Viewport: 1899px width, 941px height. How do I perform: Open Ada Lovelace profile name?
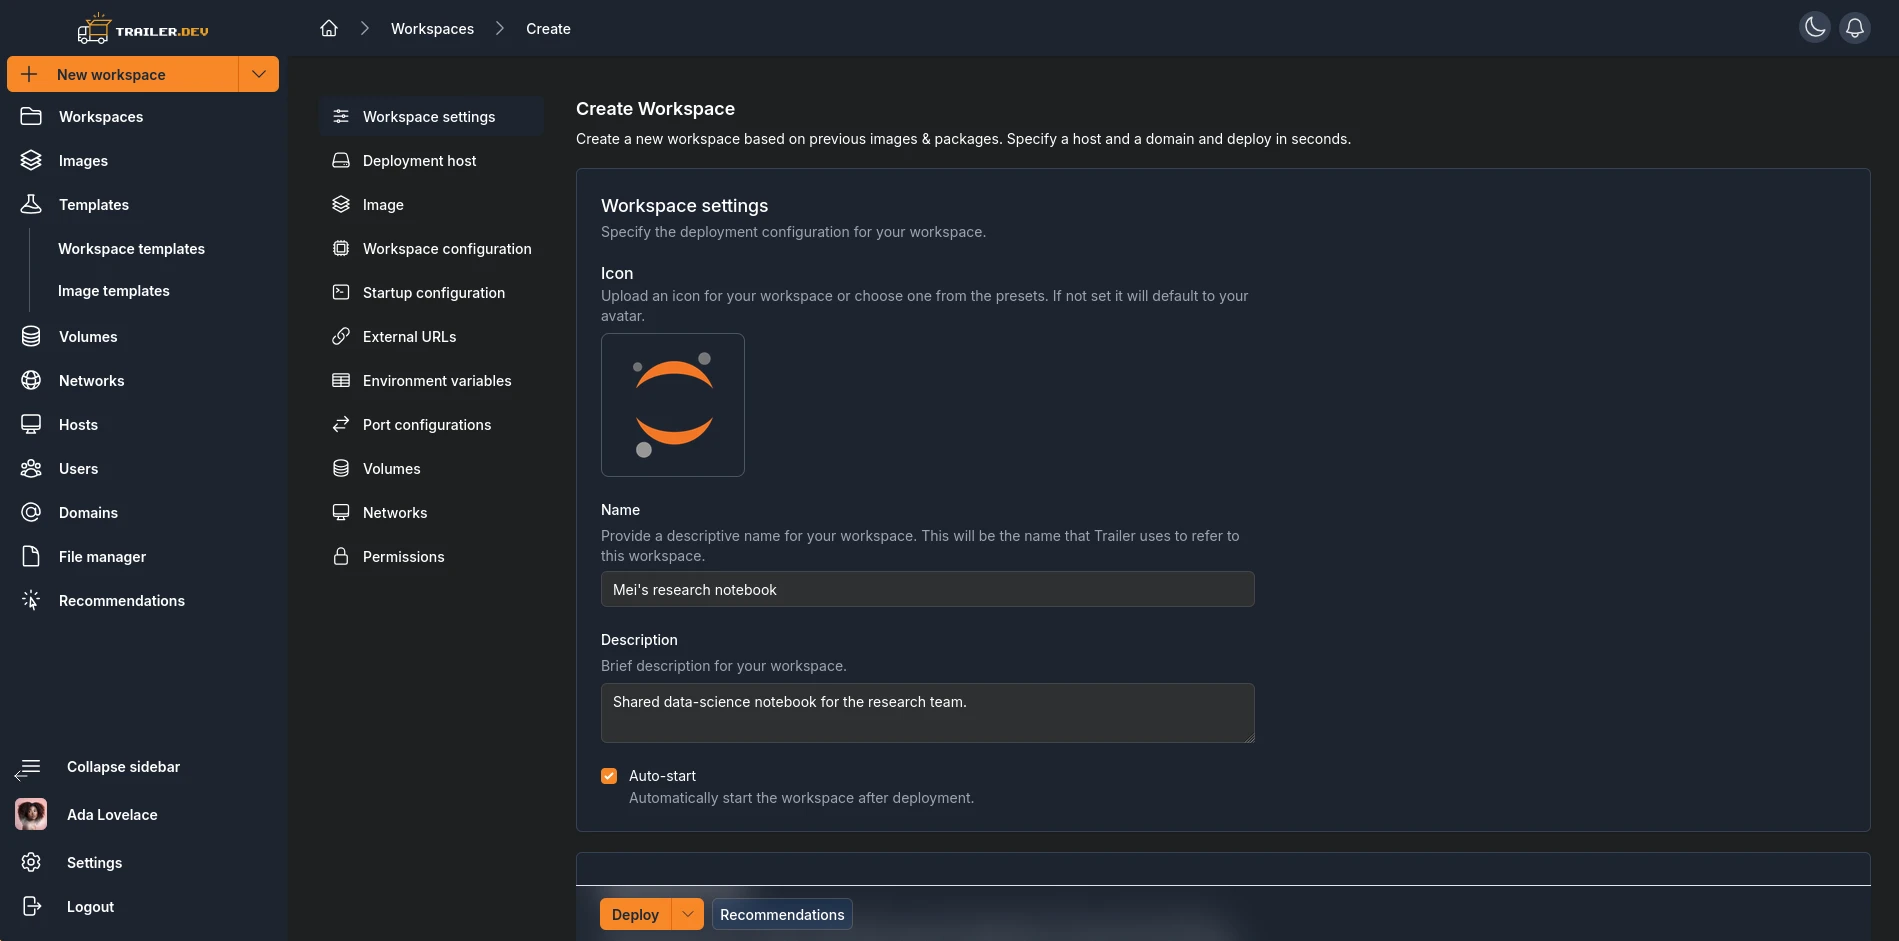[112, 814]
